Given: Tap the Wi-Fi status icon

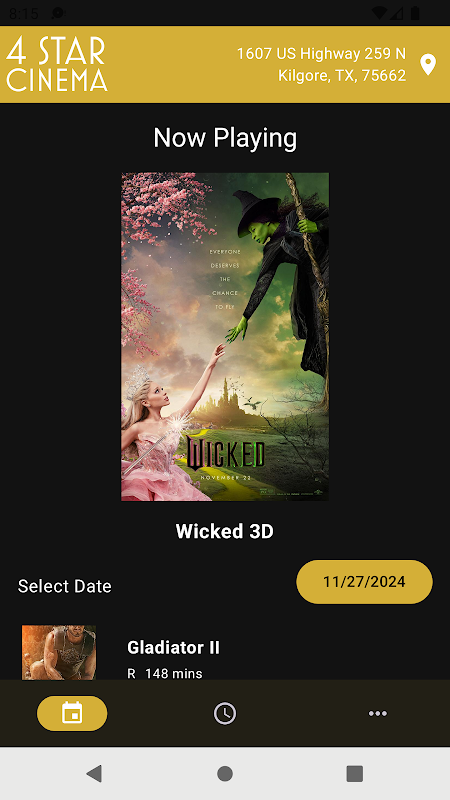Looking at the screenshot, I should [x=379, y=13].
